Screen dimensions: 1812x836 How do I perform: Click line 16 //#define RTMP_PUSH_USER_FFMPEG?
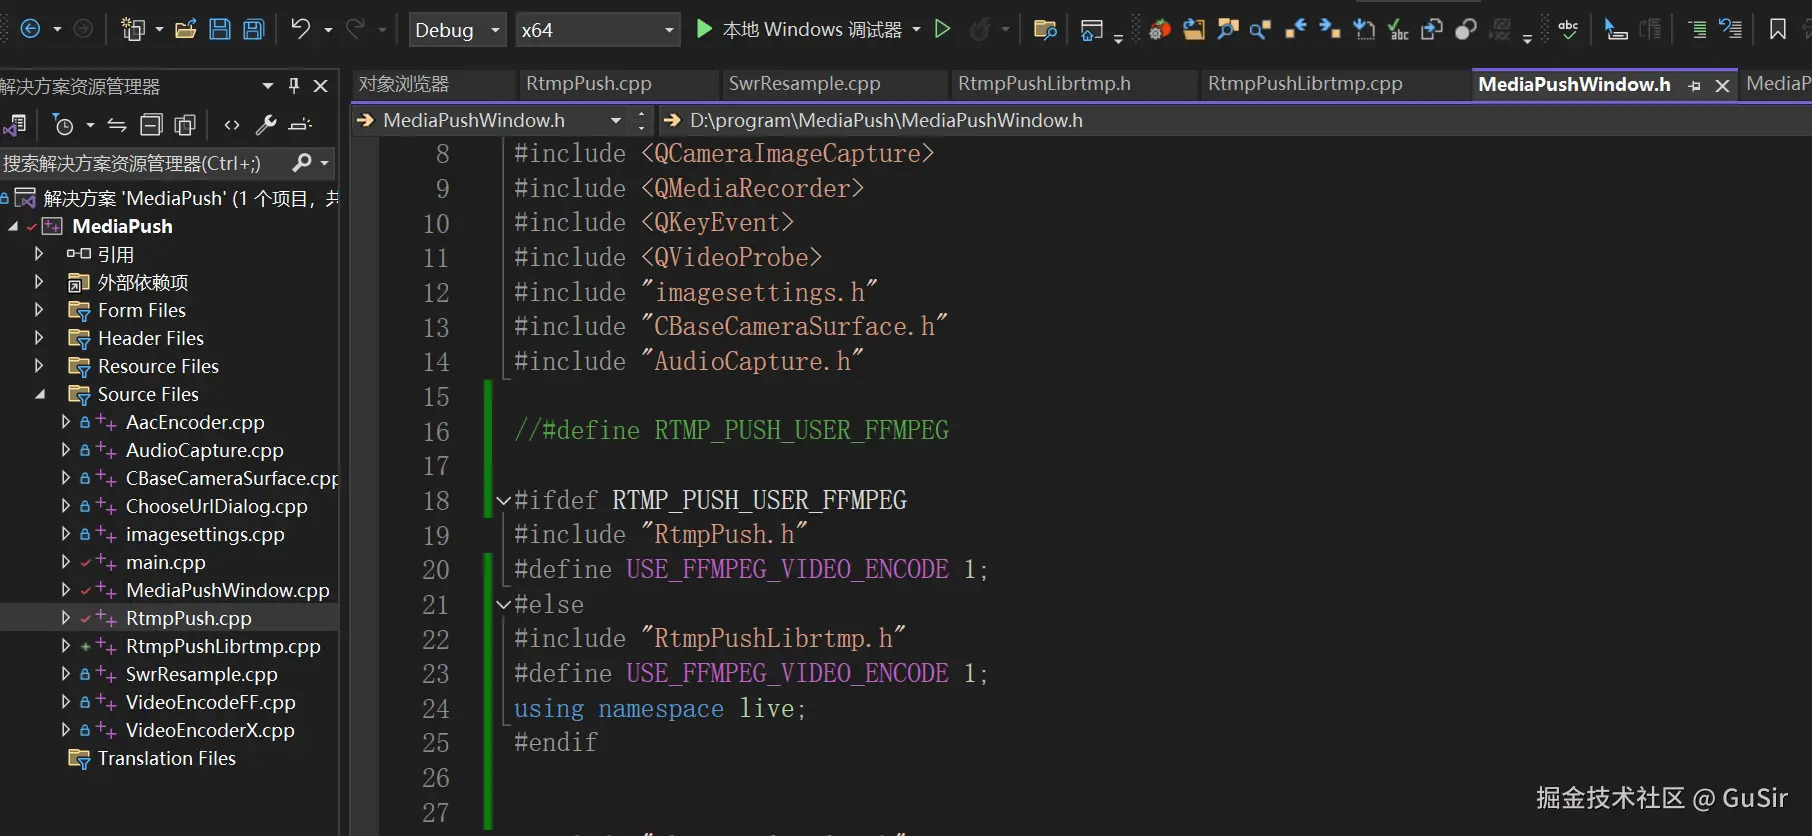coord(731,431)
